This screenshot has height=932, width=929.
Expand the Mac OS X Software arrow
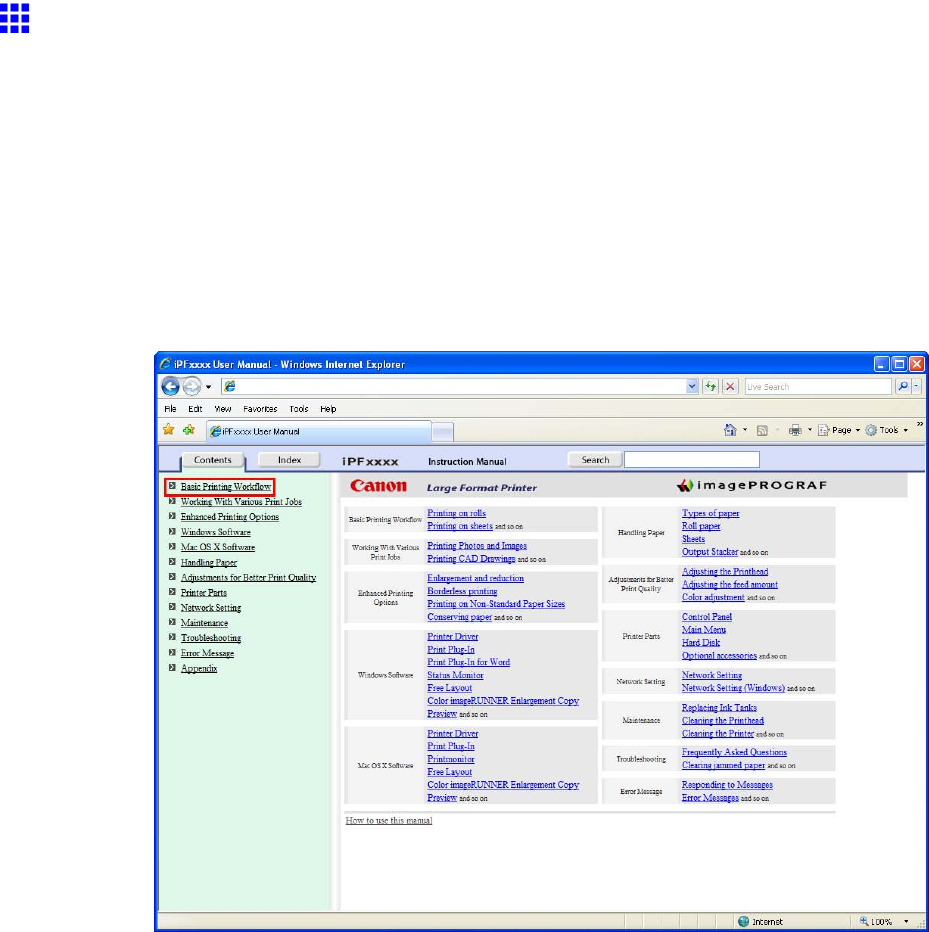pyautogui.click(x=172, y=546)
